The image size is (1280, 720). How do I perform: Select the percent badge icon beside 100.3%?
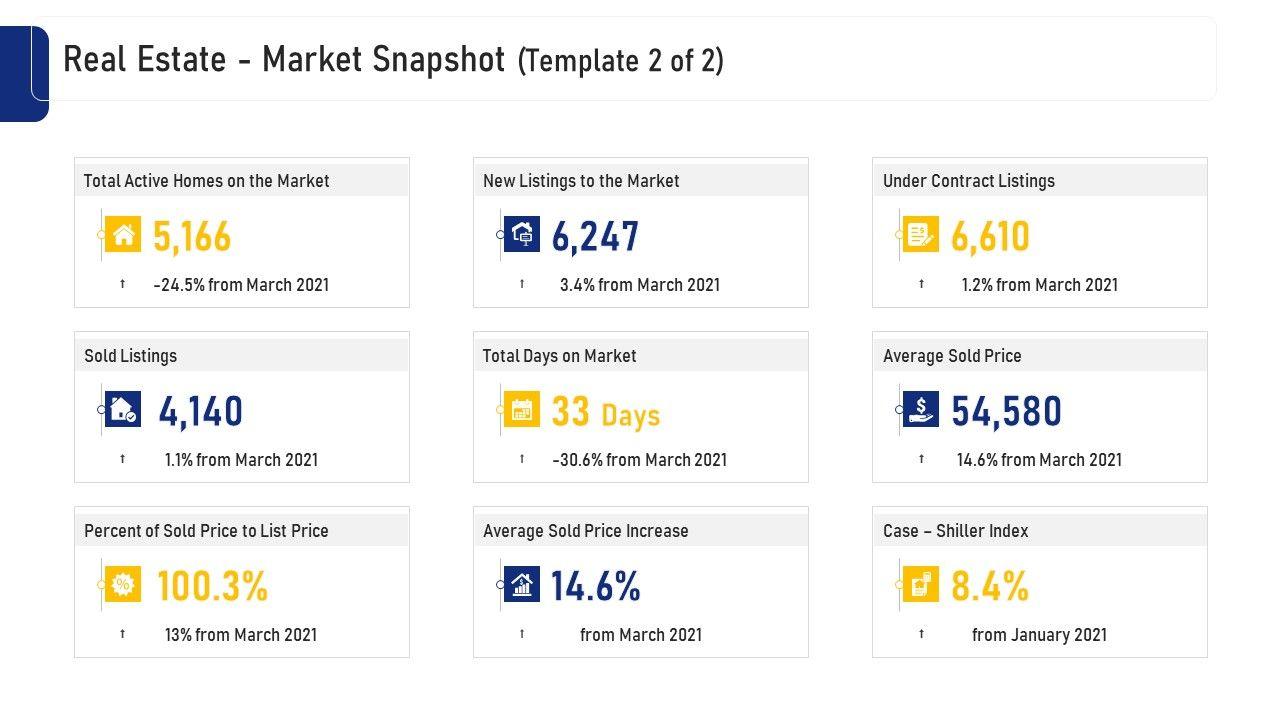point(123,585)
